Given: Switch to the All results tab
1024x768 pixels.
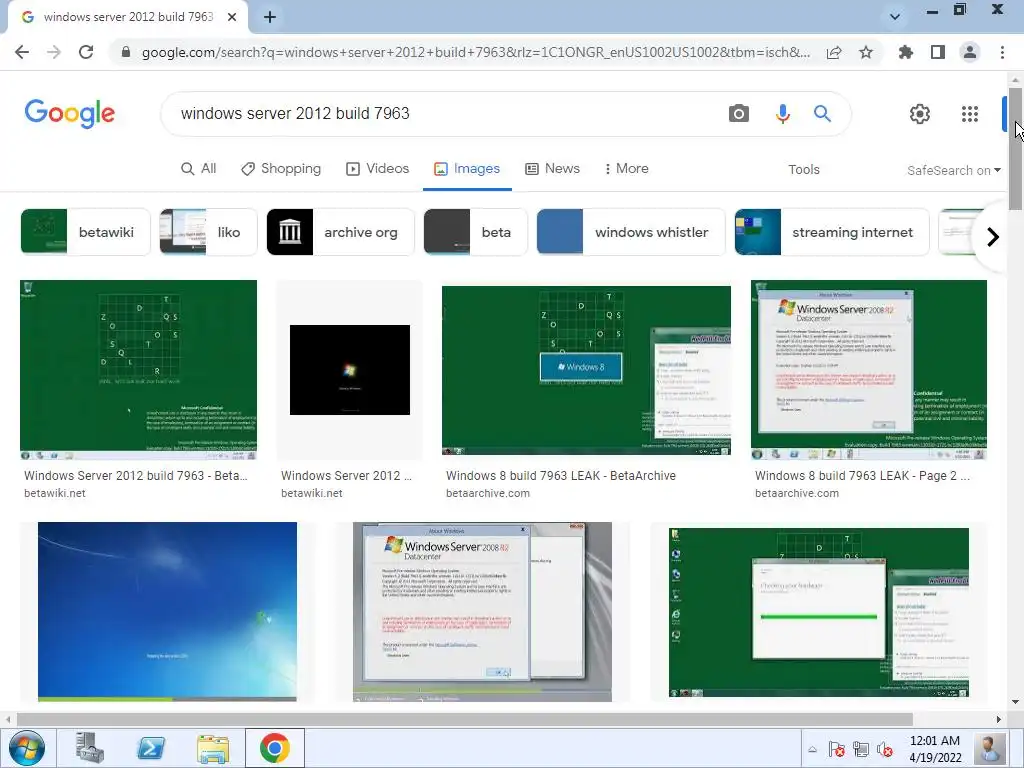Looking at the screenshot, I should coord(199,168).
